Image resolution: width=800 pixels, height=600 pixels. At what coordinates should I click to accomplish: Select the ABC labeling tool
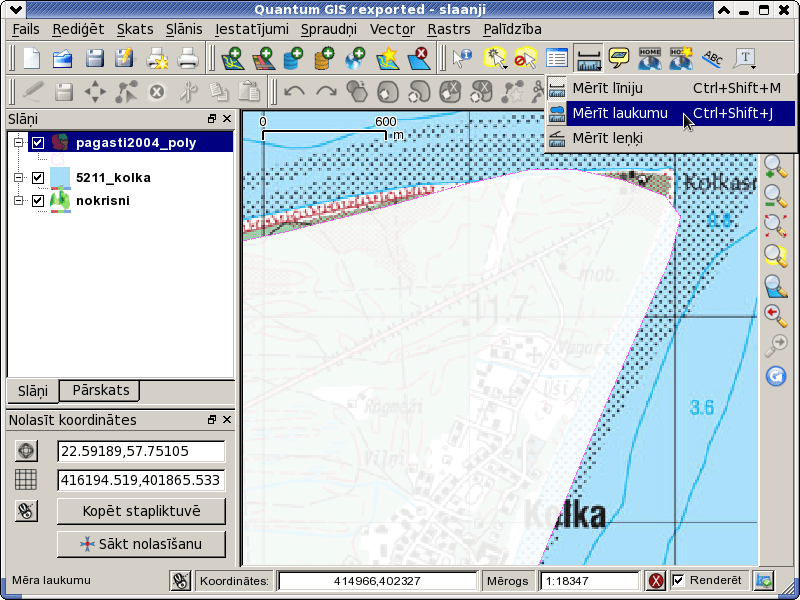point(712,58)
